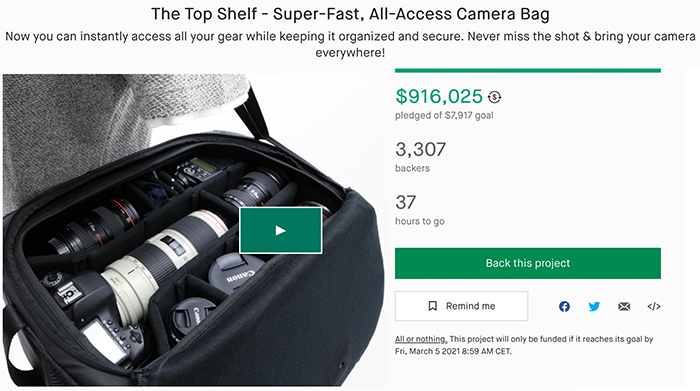Click the 37 hours to go counter
The width and height of the screenshot is (700, 391).
tap(406, 203)
